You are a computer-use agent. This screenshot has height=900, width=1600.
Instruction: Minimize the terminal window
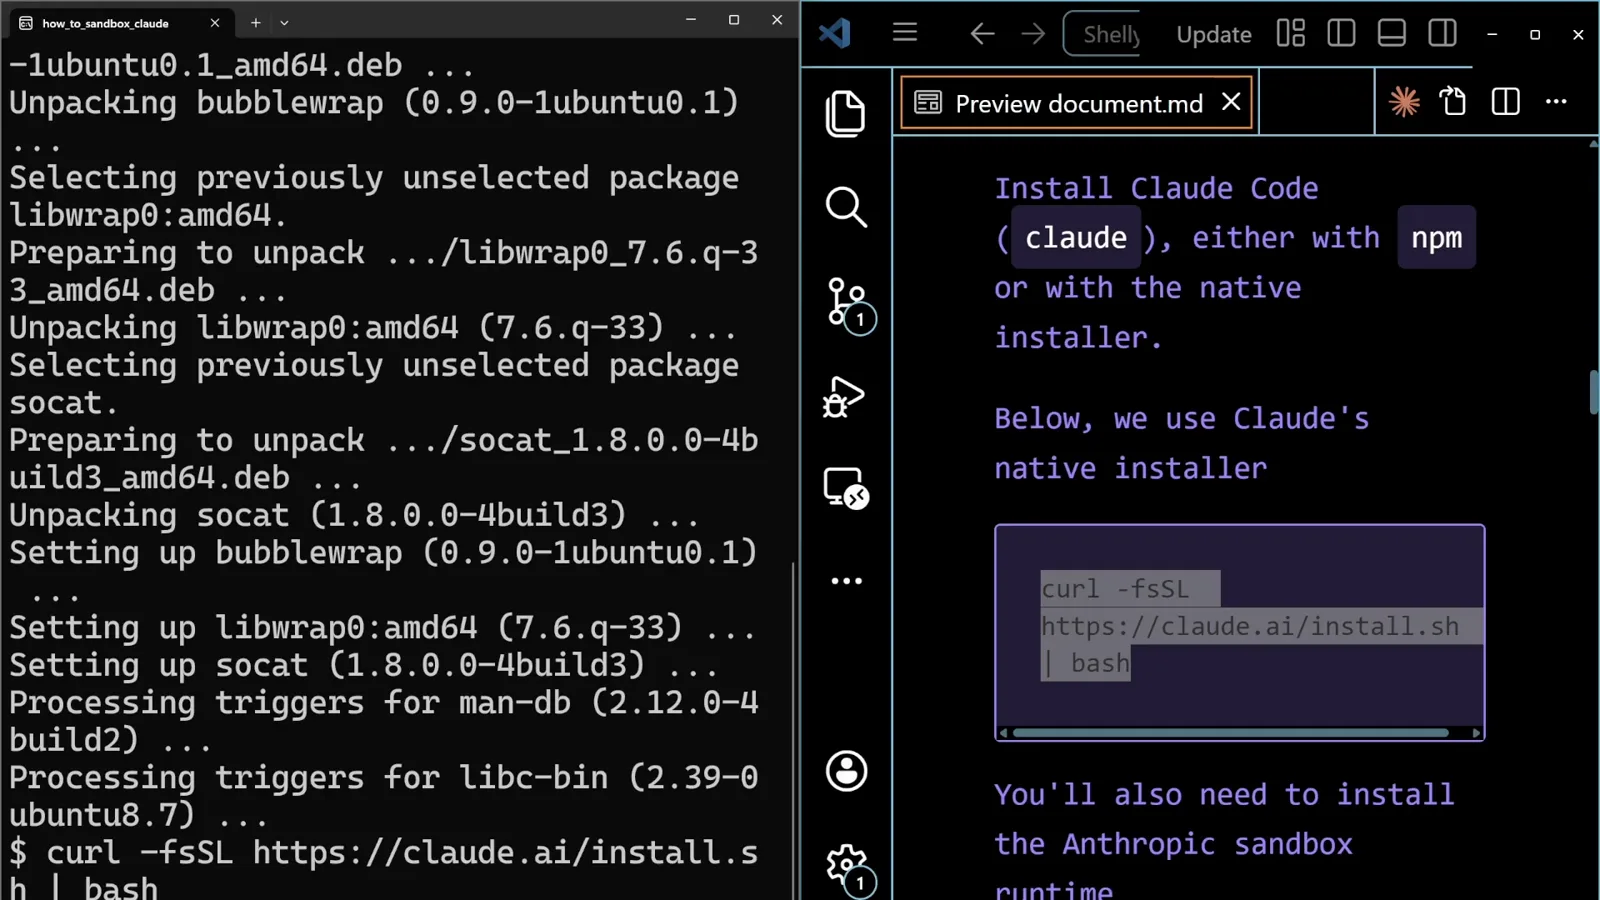tap(690, 20)
